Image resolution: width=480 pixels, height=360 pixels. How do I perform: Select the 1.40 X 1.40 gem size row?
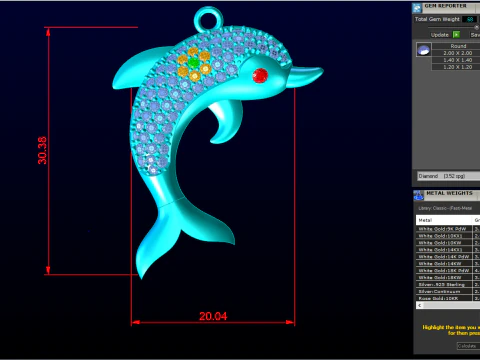[x=456, y=60]
